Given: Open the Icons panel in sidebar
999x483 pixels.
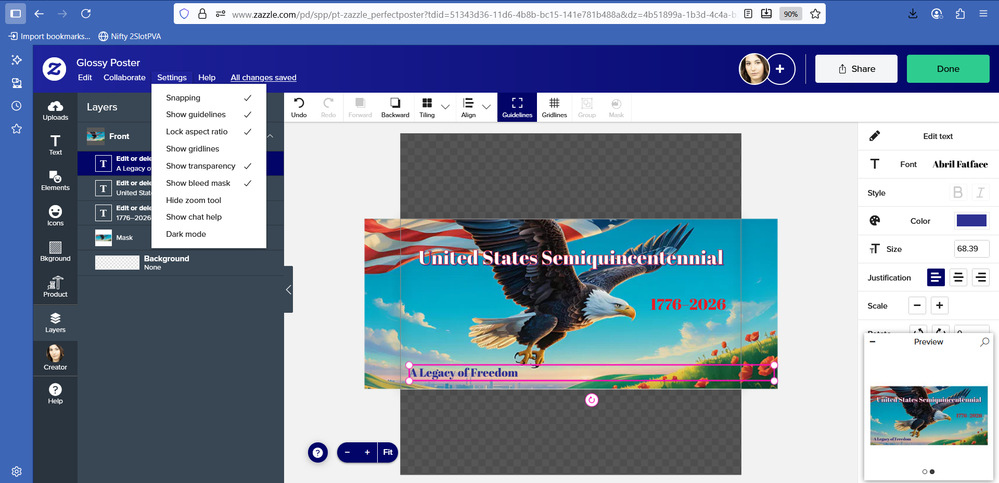Looking at the screenshot, I should (55, 215).
